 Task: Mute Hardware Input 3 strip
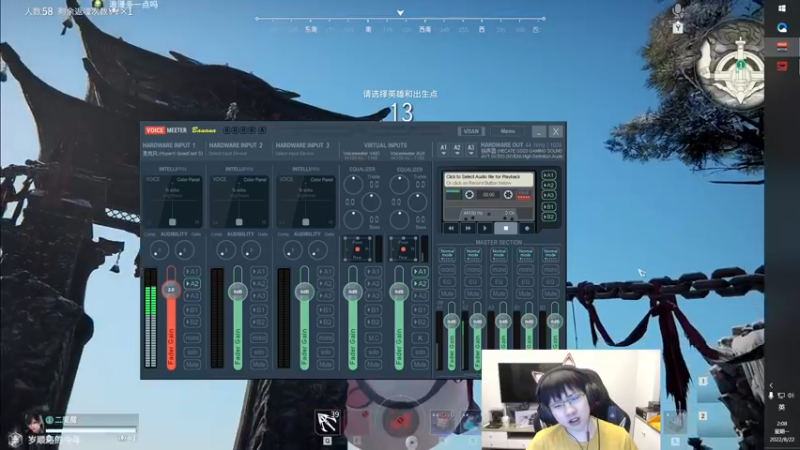tap(325, 364)
